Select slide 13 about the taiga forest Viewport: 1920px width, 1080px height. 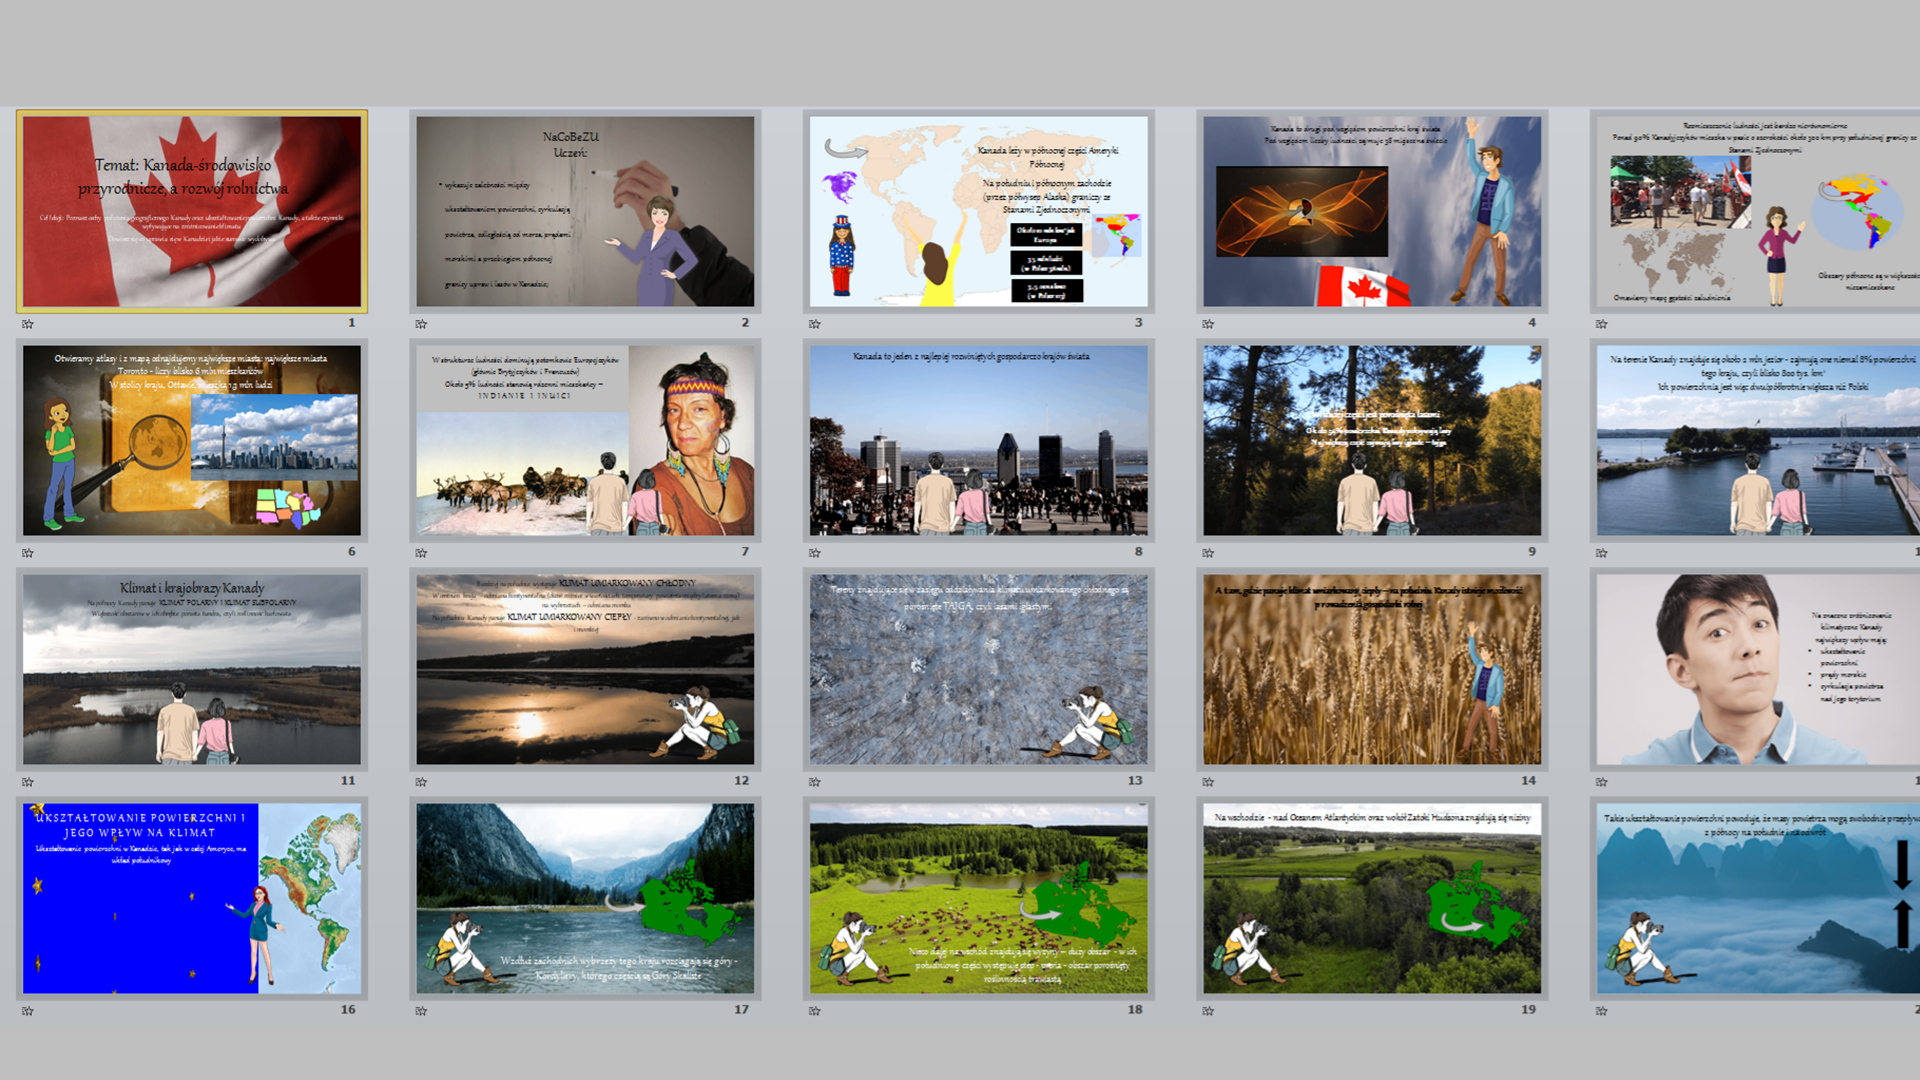coord(978,669)
